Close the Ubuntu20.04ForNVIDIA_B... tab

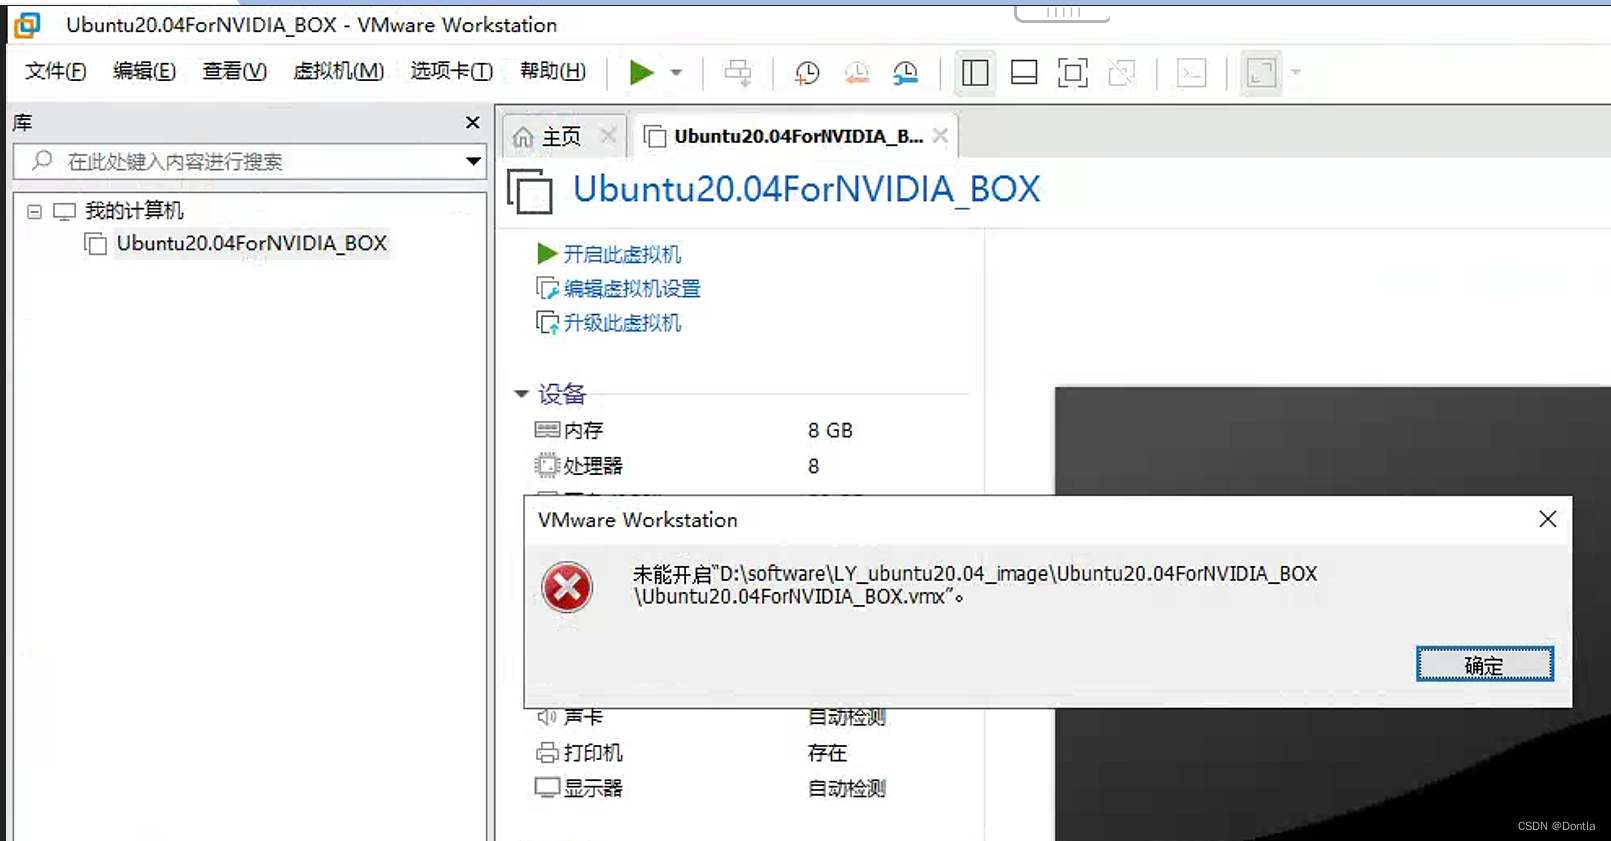tap(940, 135)
